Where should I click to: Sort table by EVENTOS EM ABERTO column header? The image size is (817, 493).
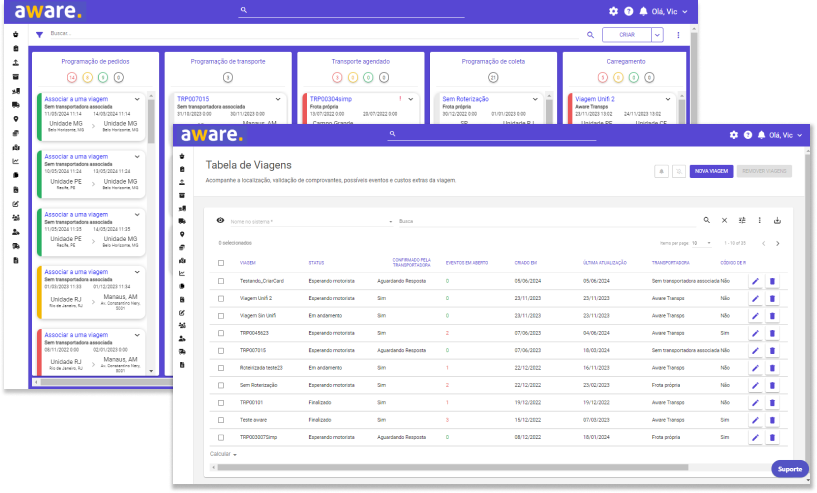click(467, 263)
